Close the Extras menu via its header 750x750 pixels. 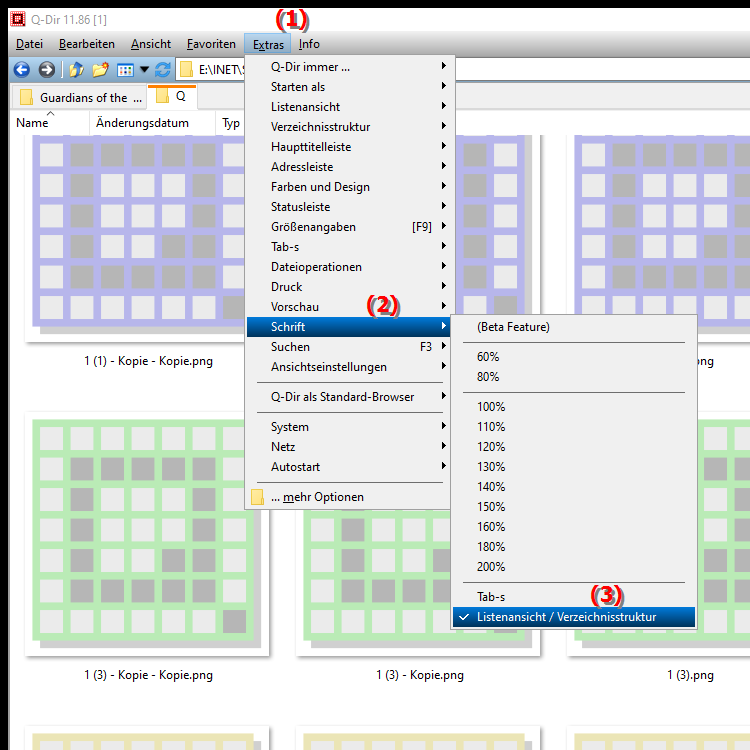[x=268, y=44]
